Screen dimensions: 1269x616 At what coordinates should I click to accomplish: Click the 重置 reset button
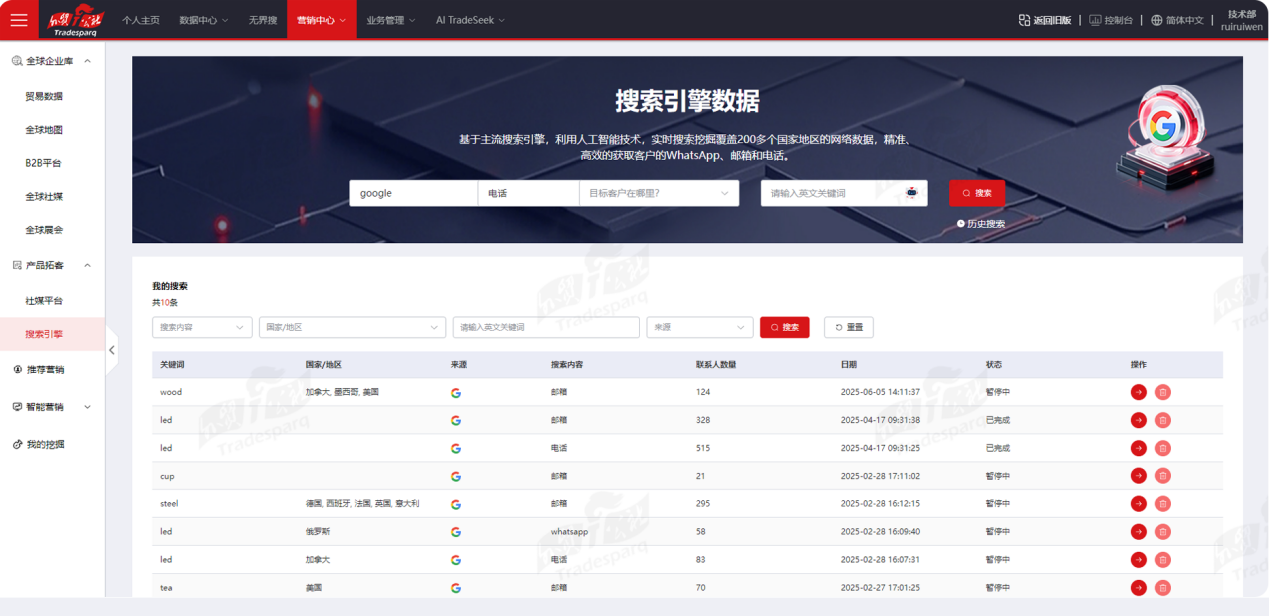point(849,327)
